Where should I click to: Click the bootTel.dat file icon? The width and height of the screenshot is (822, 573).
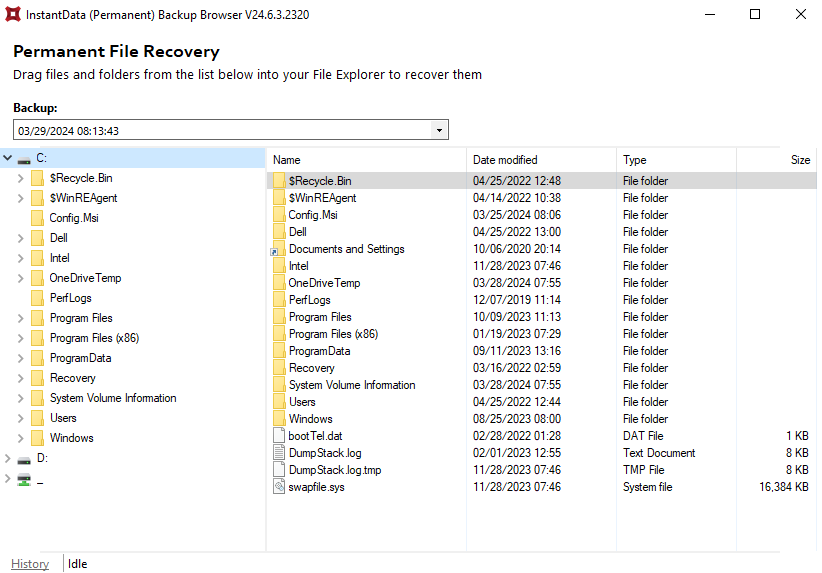click(x=279, y=436)
